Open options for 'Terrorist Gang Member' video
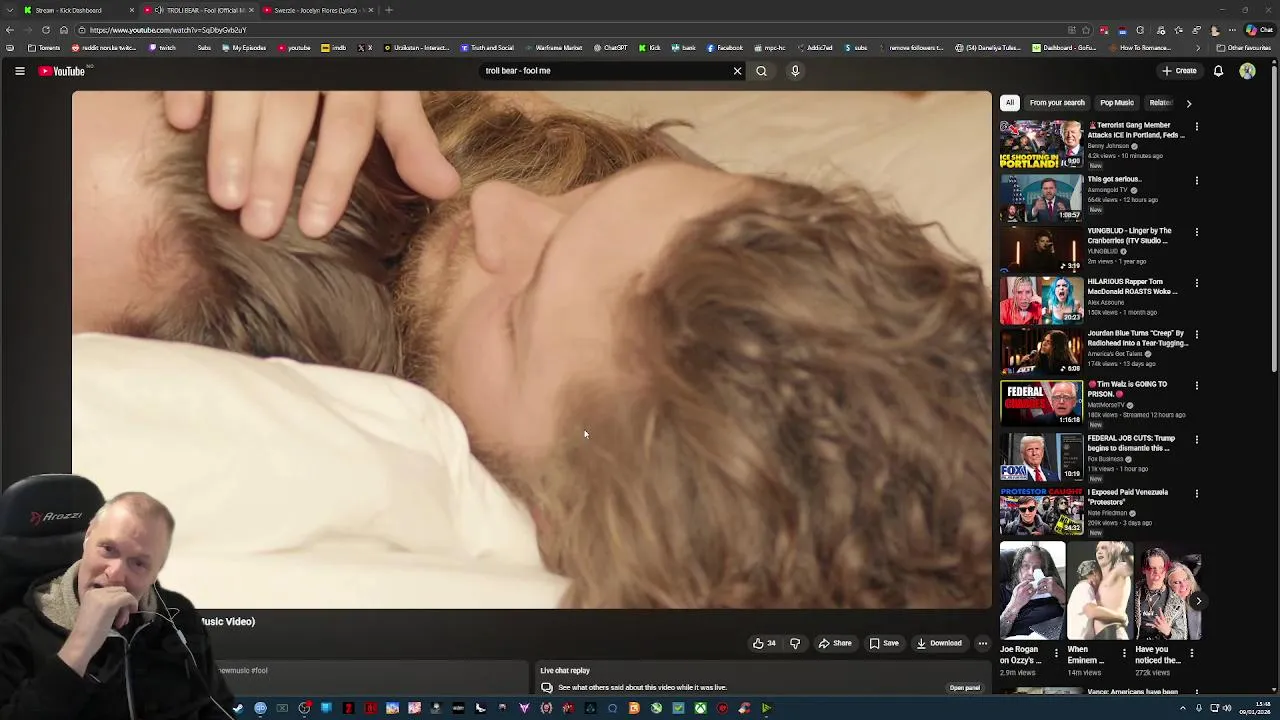The image size is (1280, 720). tap(1196, 127)
